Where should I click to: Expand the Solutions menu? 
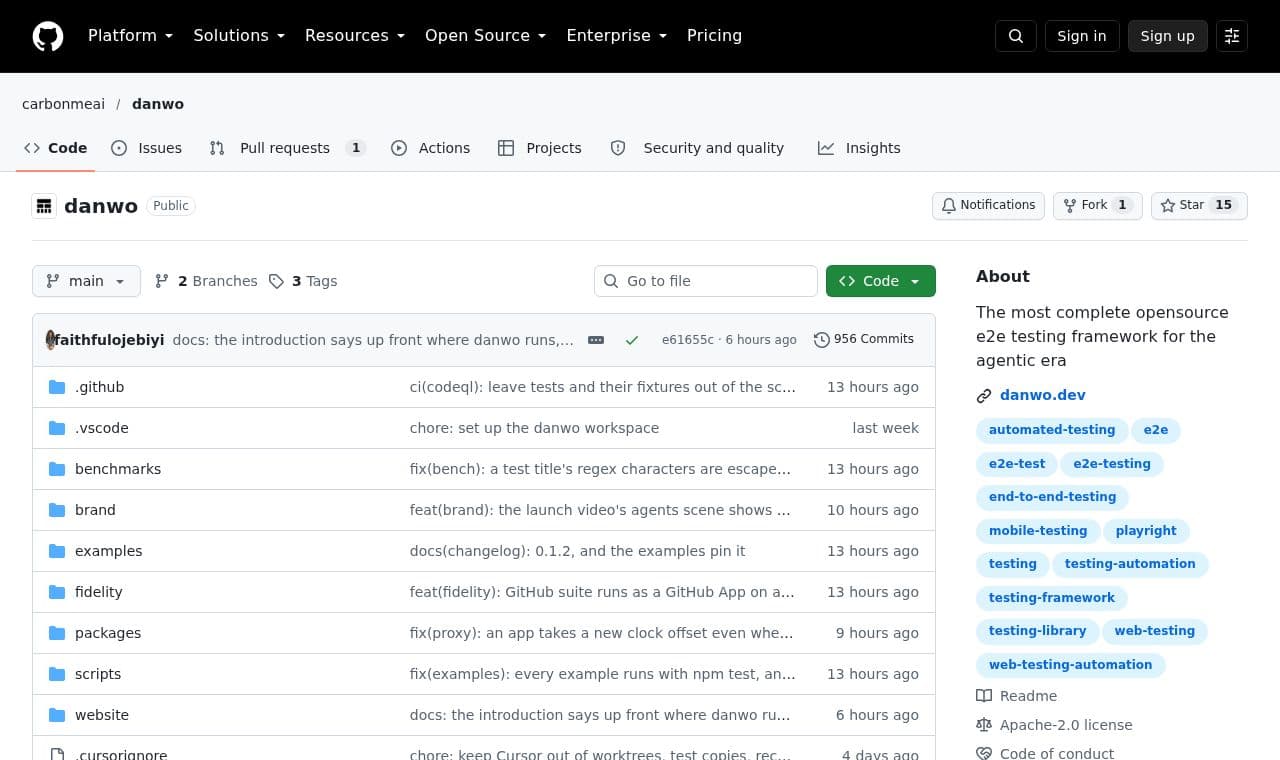[239, 35]
